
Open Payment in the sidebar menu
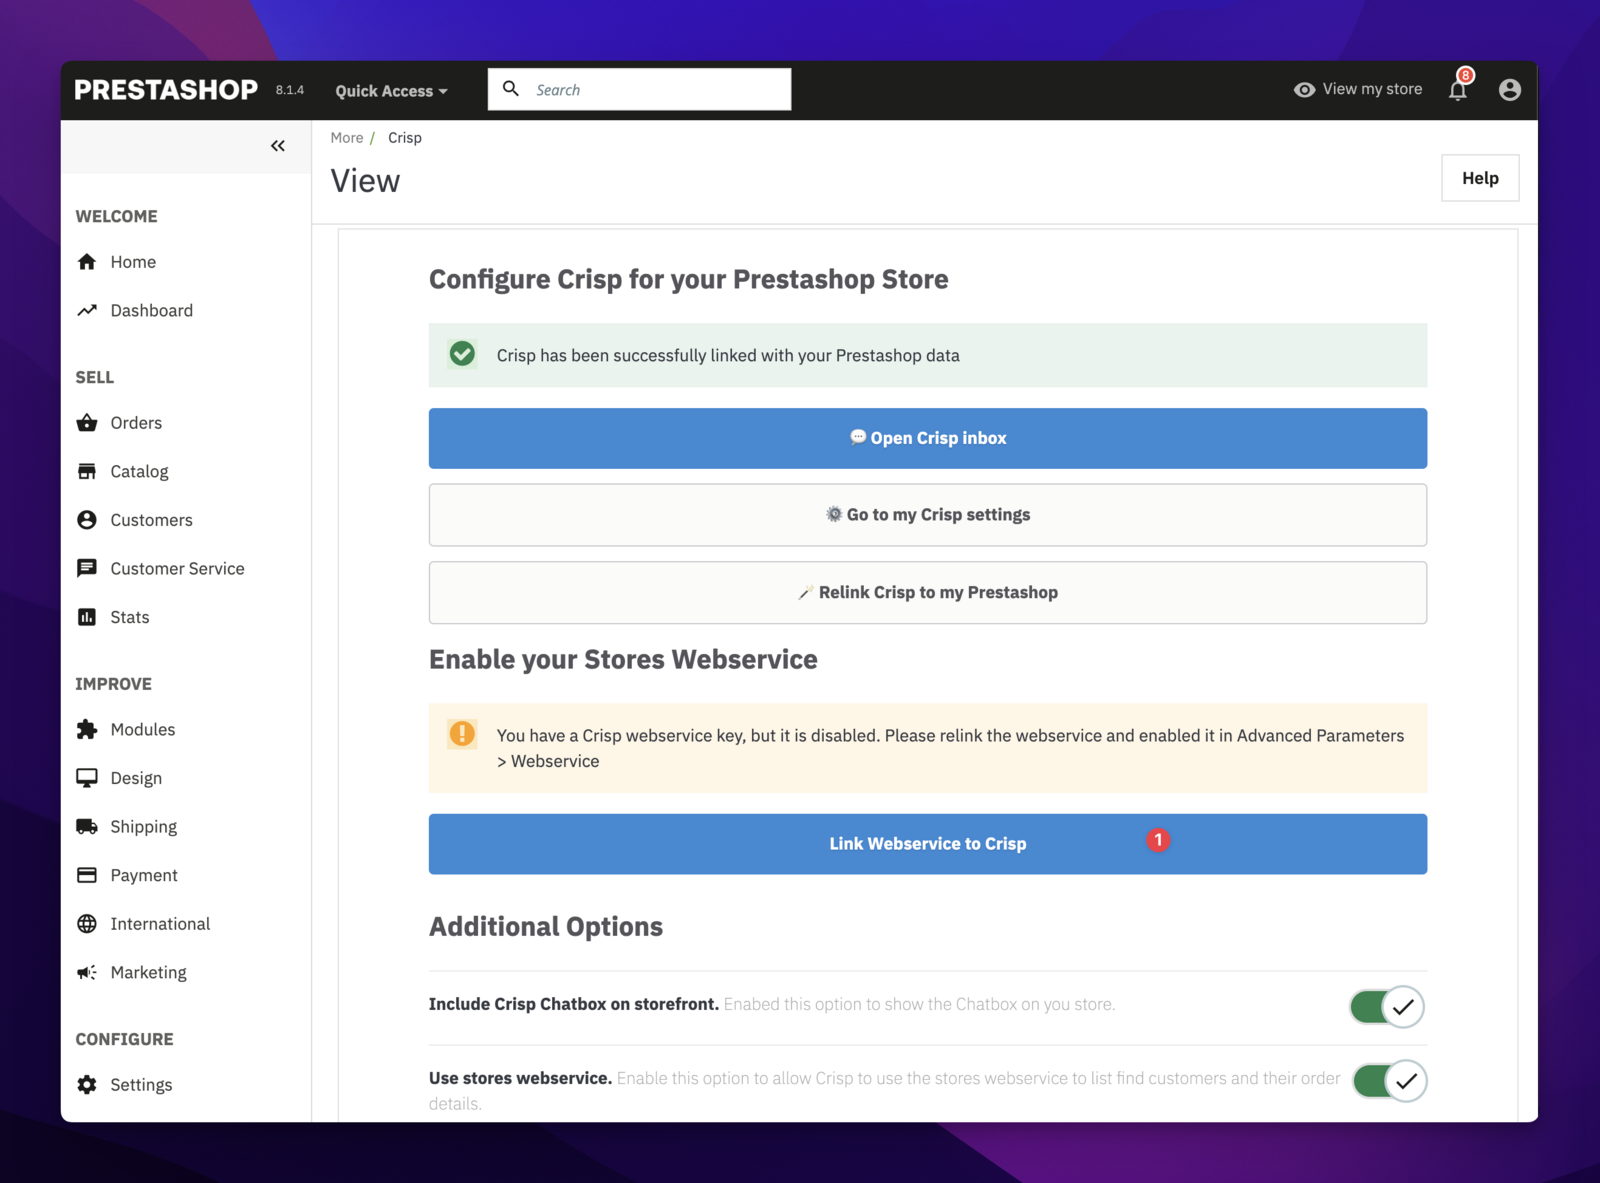point(144,875)
